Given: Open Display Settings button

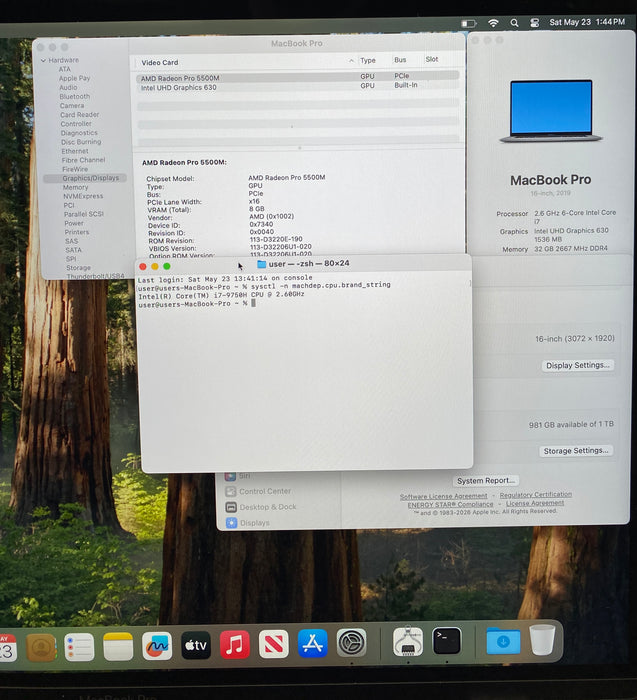Looking at the screenshot, I should 578,365.
